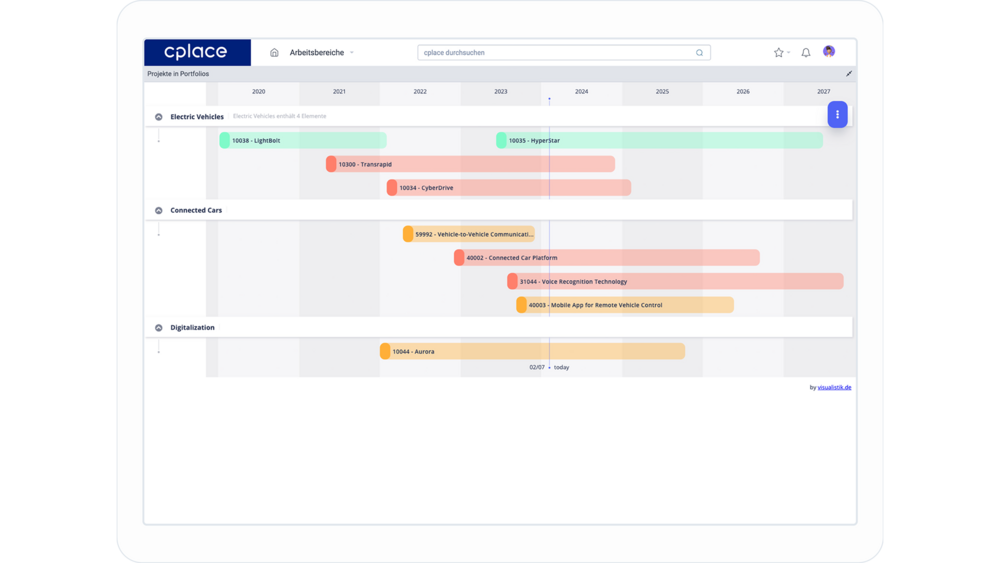This screenshot has width=1000, height=563.
Task: Select the 10038 - LightBolt project bar
Action: click(303, 141)
